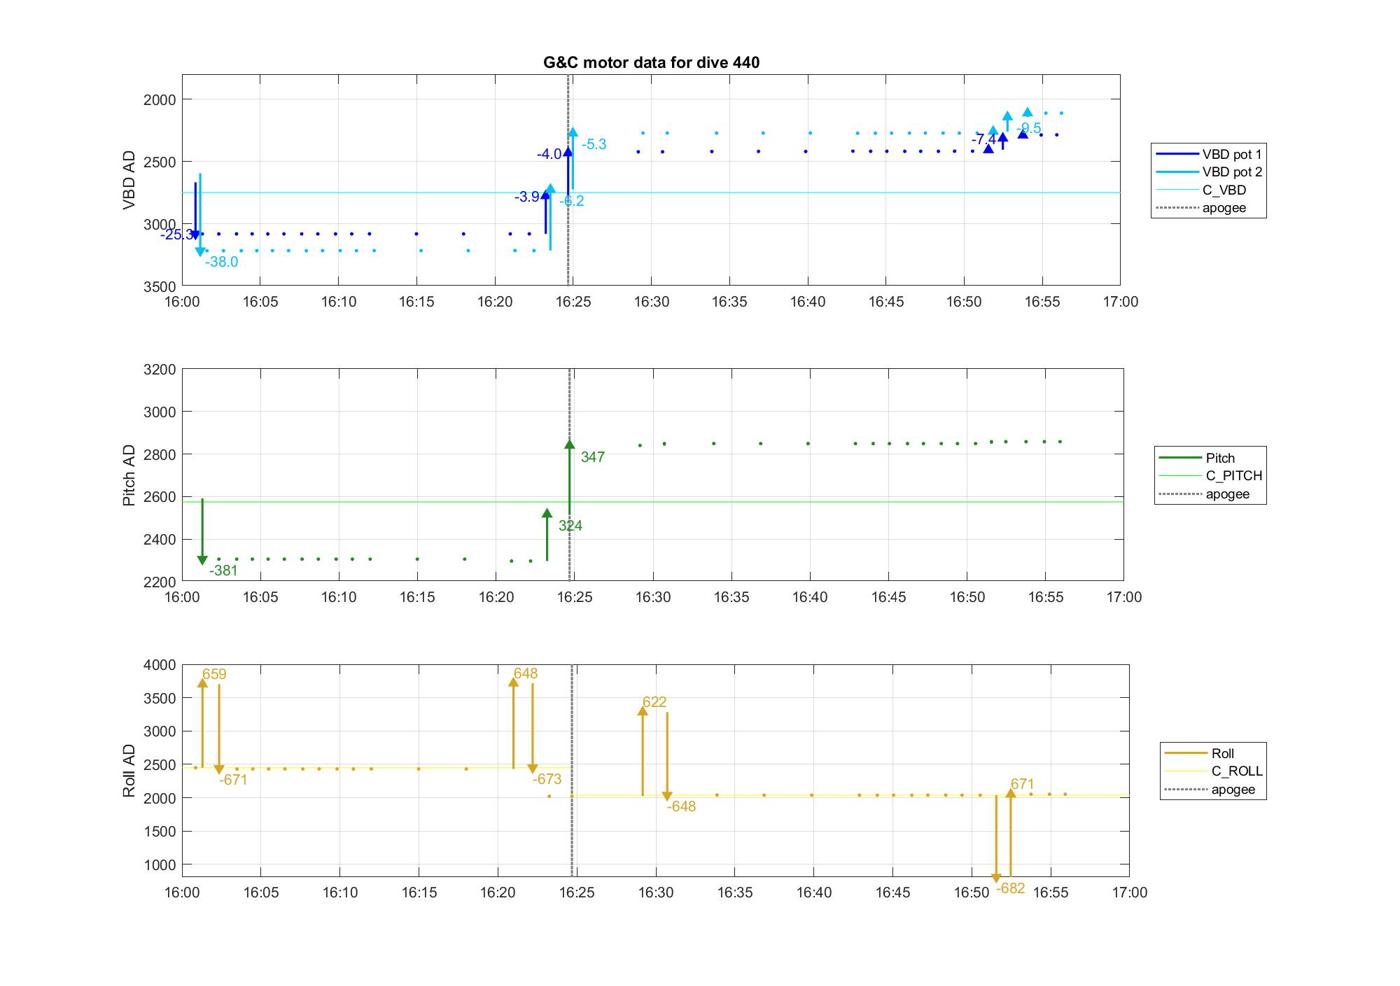Select the "VBD pot 1" legend entry

coord(1209,154)
